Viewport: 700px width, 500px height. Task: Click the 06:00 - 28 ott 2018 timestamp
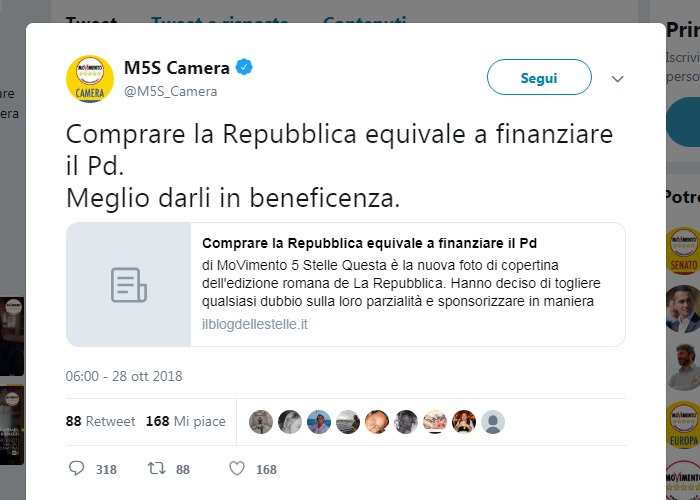tap(124, 376)
